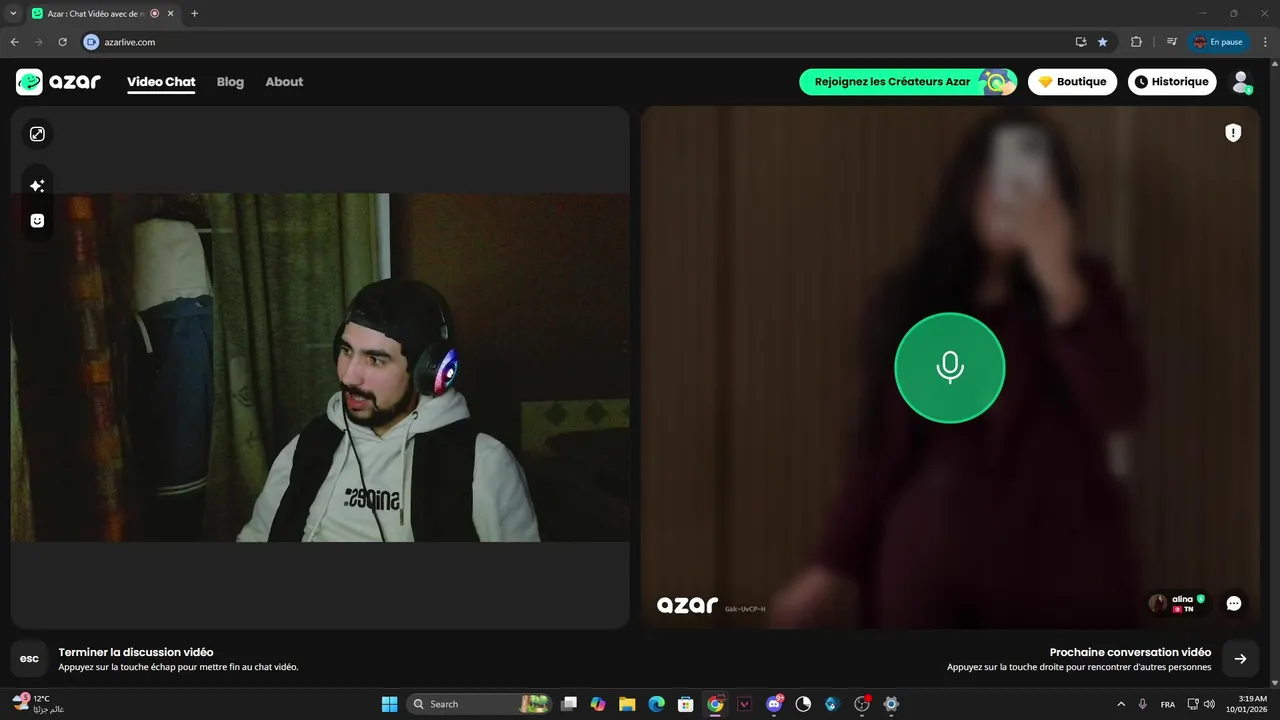1280x720 pixels.
Task: Open the media controls icon
Action: coord(1172,42)
